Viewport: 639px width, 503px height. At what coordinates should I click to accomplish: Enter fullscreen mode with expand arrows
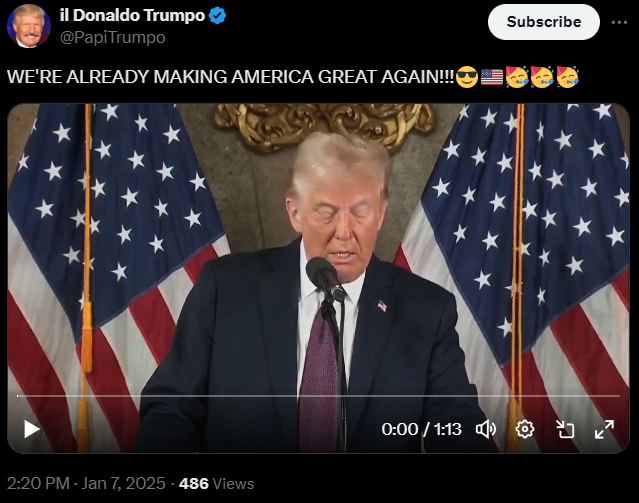(604, 429)
